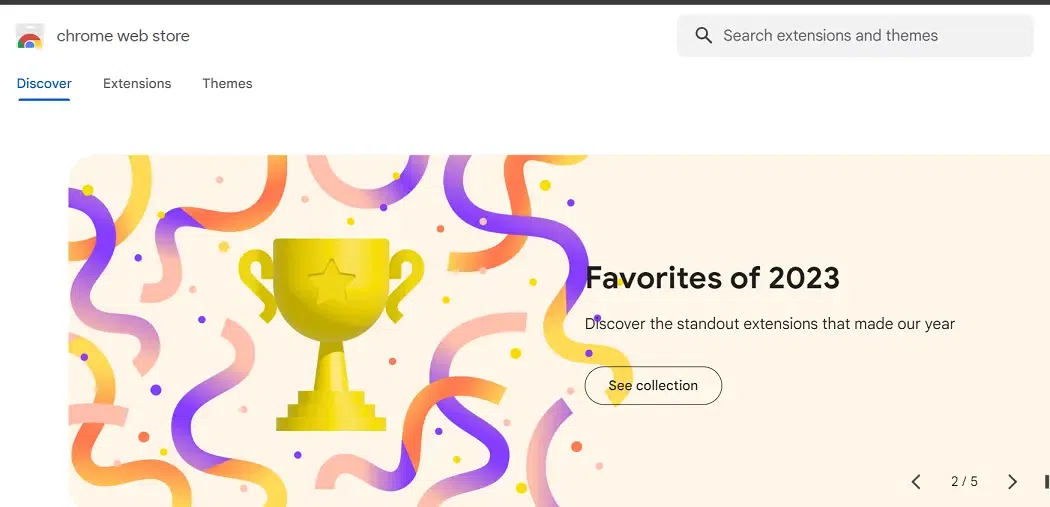Click the banner description about standout extensions
Image resolution: width=1050 pixels, height=507 pixels.
click(770, 324)
